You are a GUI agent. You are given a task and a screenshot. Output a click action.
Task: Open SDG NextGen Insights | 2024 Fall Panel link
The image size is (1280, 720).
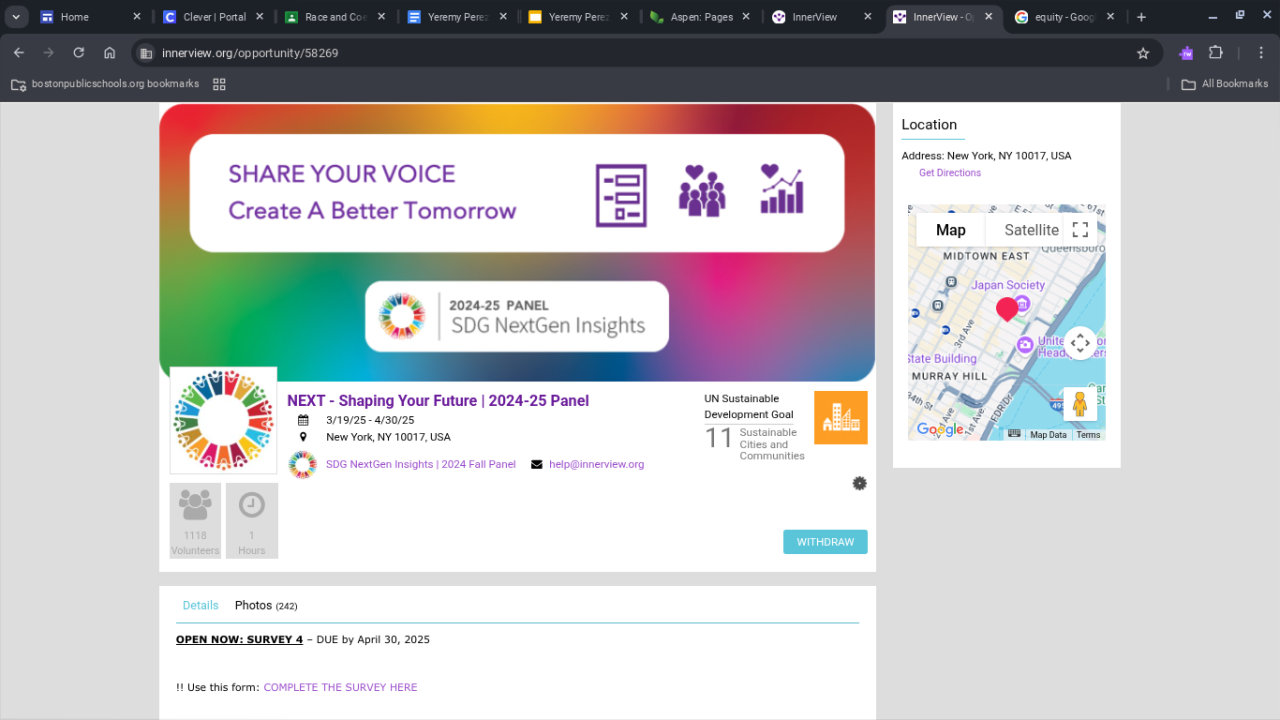(x=421, y=464)
